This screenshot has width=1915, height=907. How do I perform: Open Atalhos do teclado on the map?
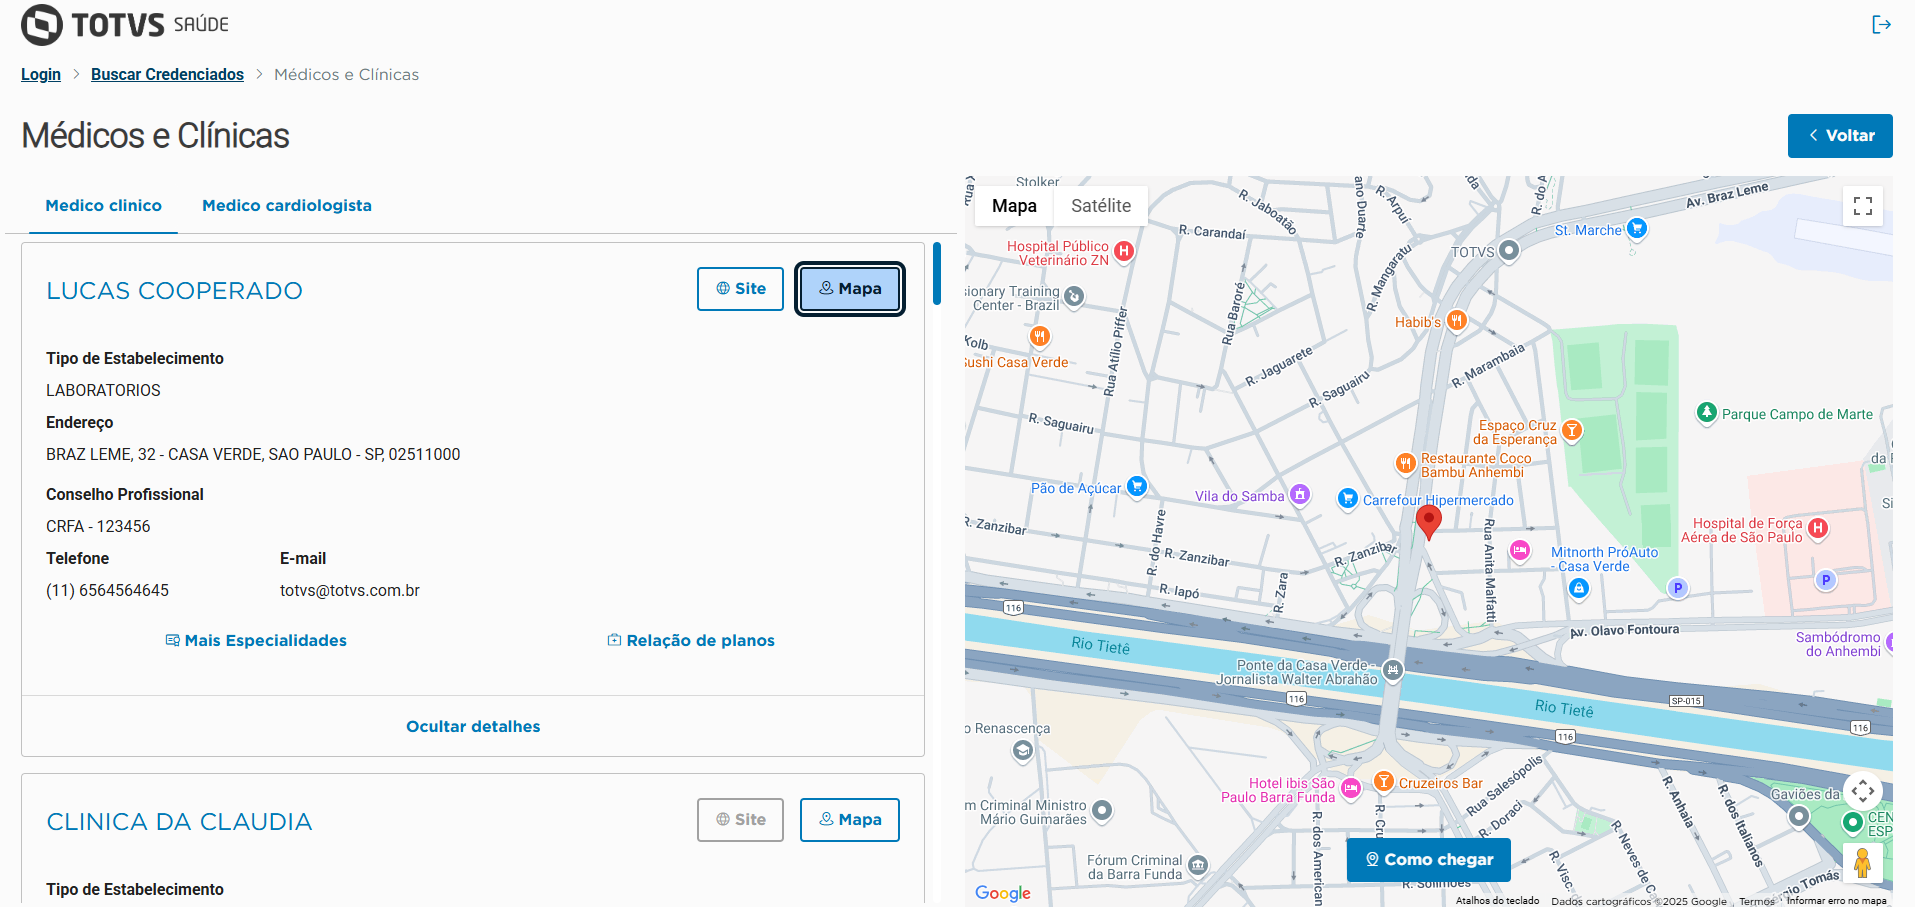(x=1497, y=901)
